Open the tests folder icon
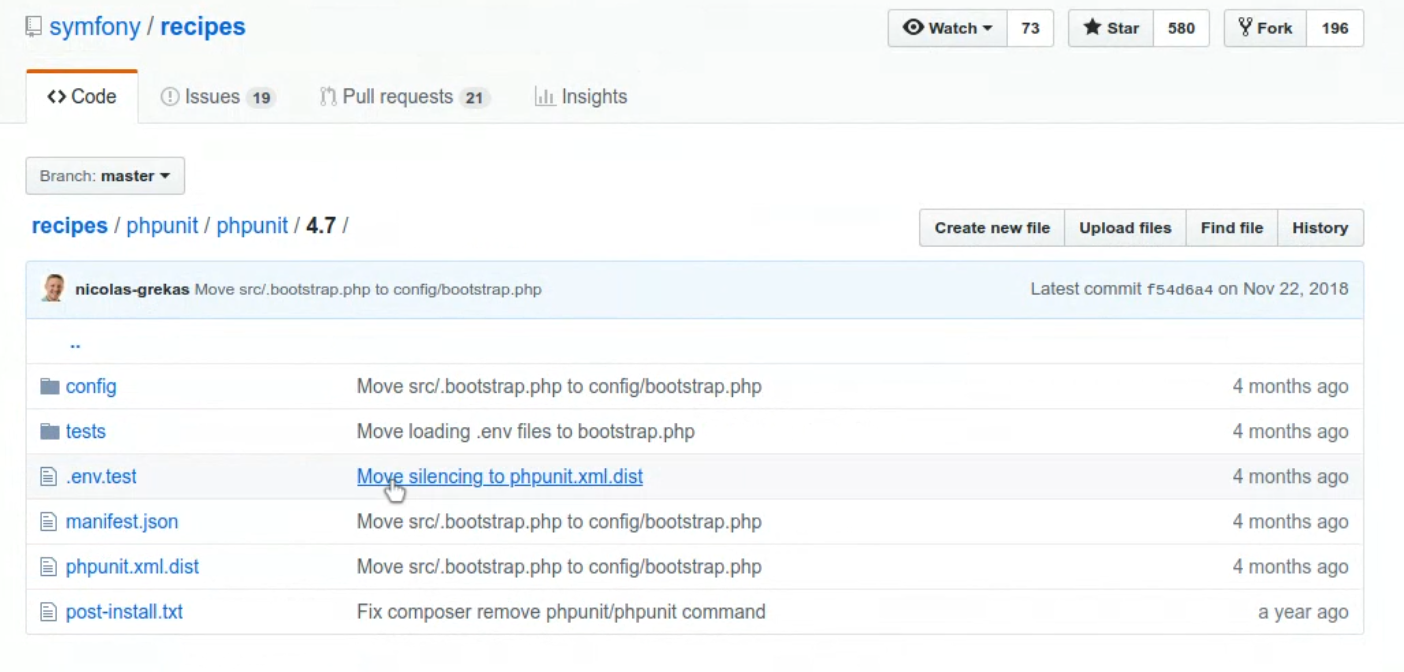This screenshot has width=1404, height=672. 49,431
